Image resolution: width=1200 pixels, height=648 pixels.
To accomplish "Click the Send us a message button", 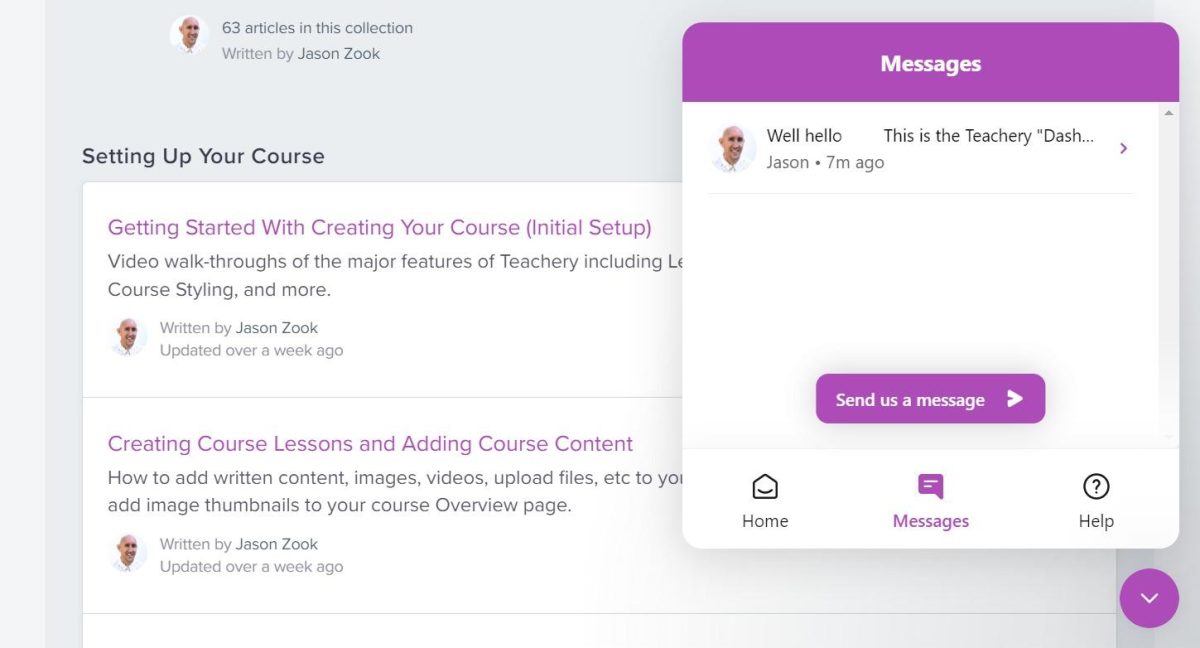I will click(x=930, y=399).
